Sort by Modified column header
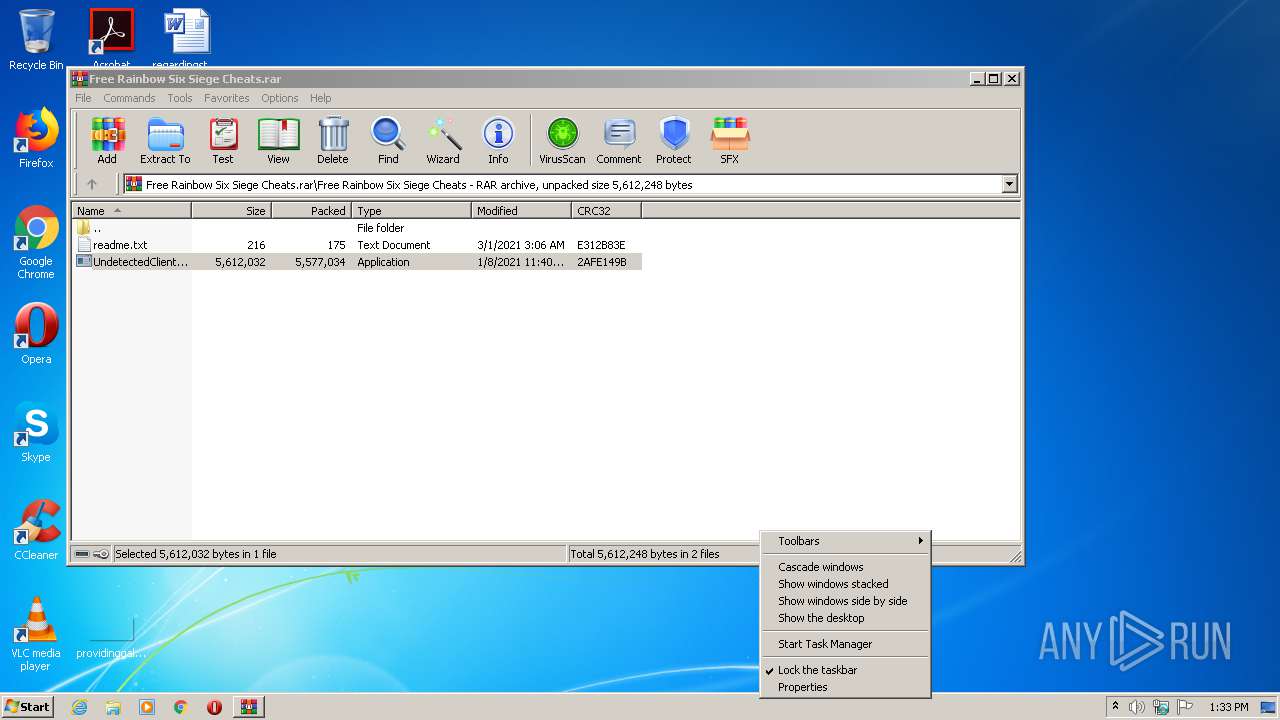 tap(521, 211)
